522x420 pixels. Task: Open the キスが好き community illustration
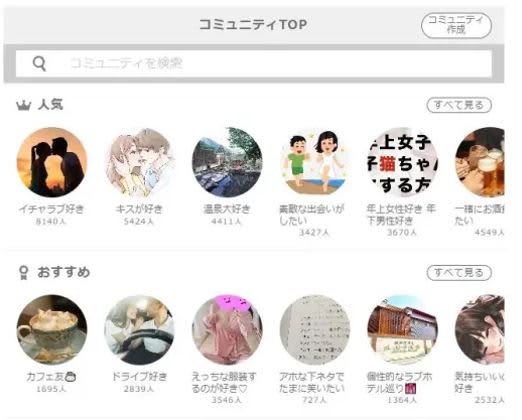pyautogui.click(x=139, y=162)
